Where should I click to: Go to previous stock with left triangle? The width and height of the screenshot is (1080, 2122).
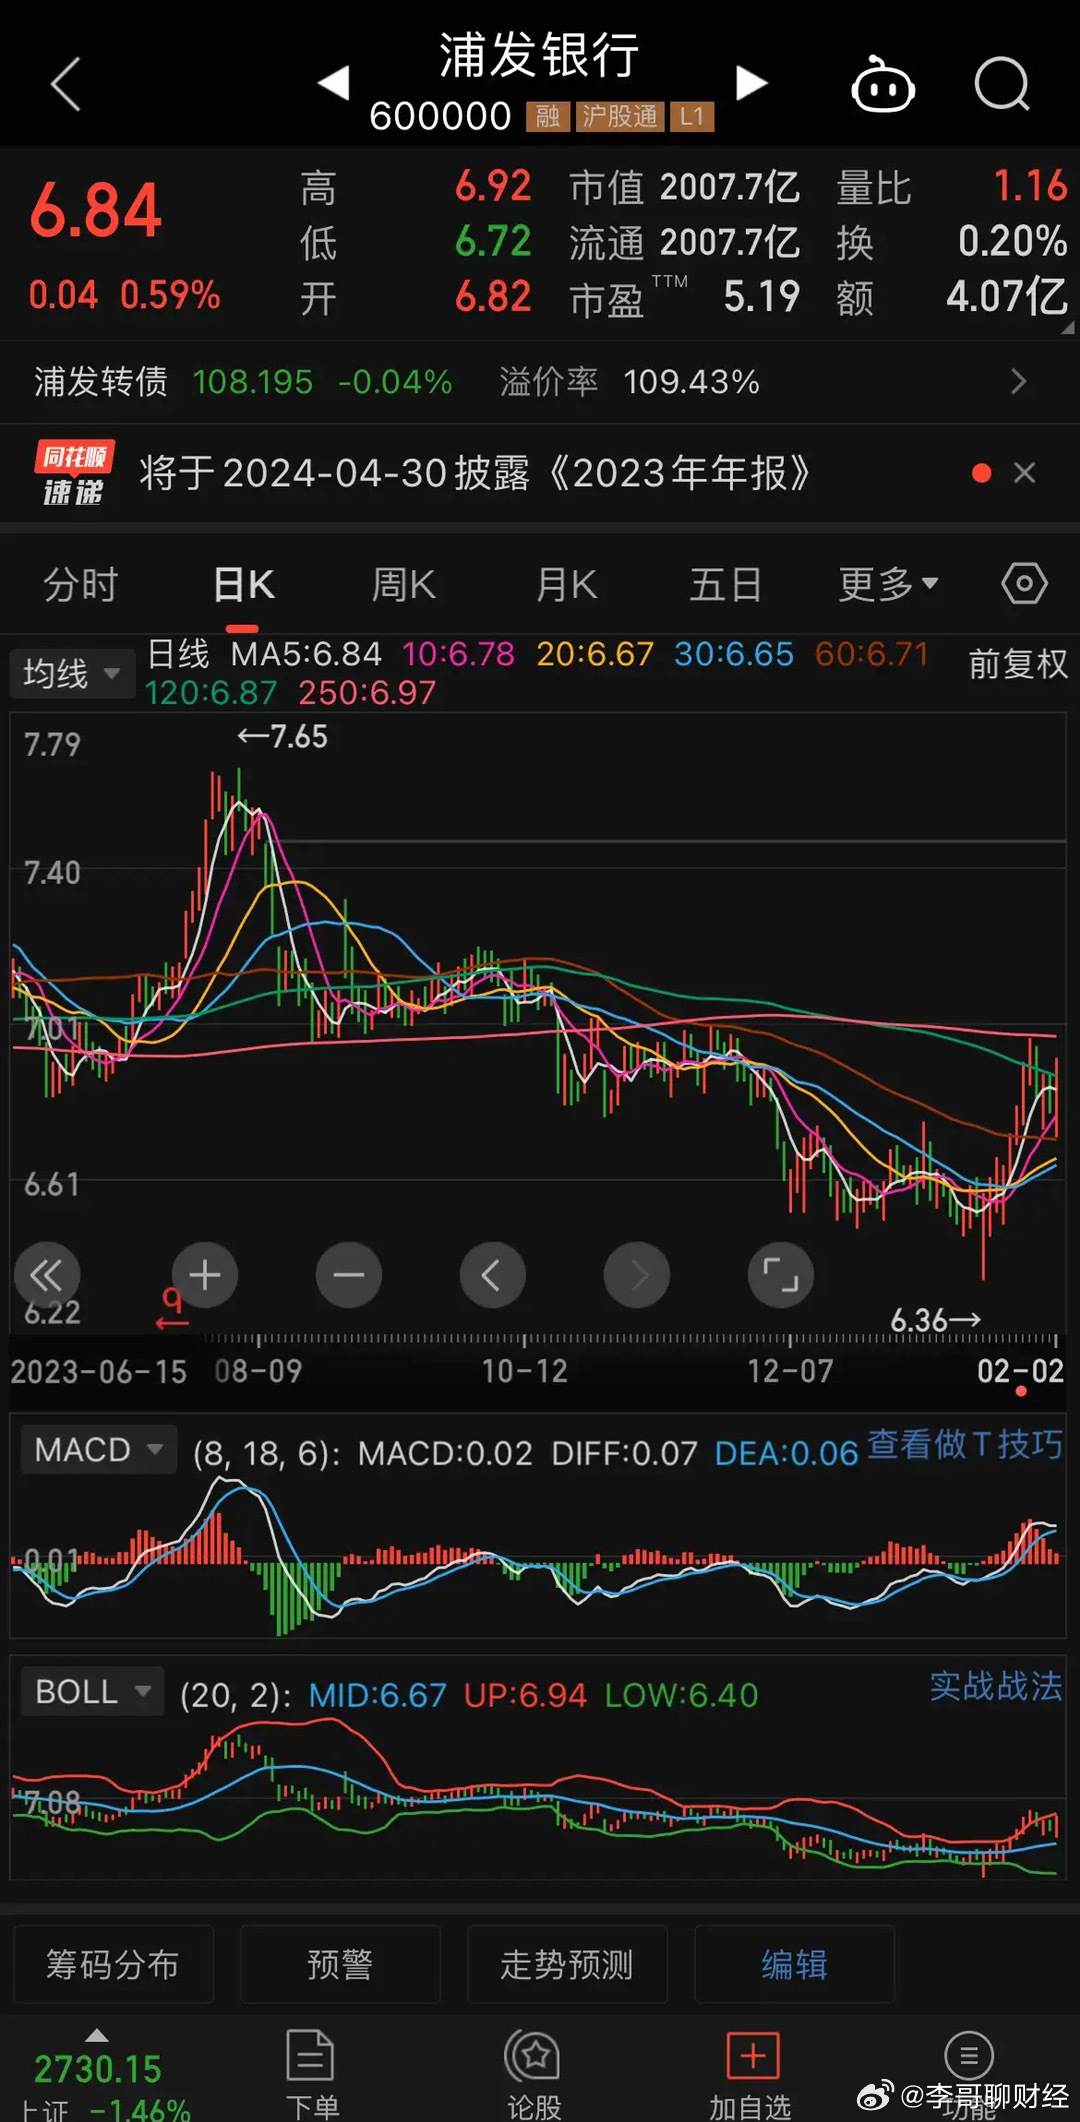(334, 83)
